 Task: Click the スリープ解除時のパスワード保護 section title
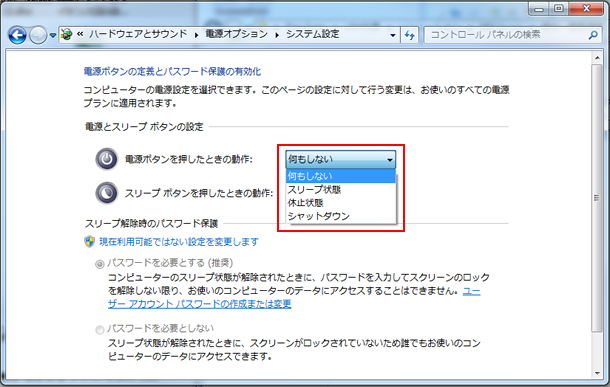(152, 224)
